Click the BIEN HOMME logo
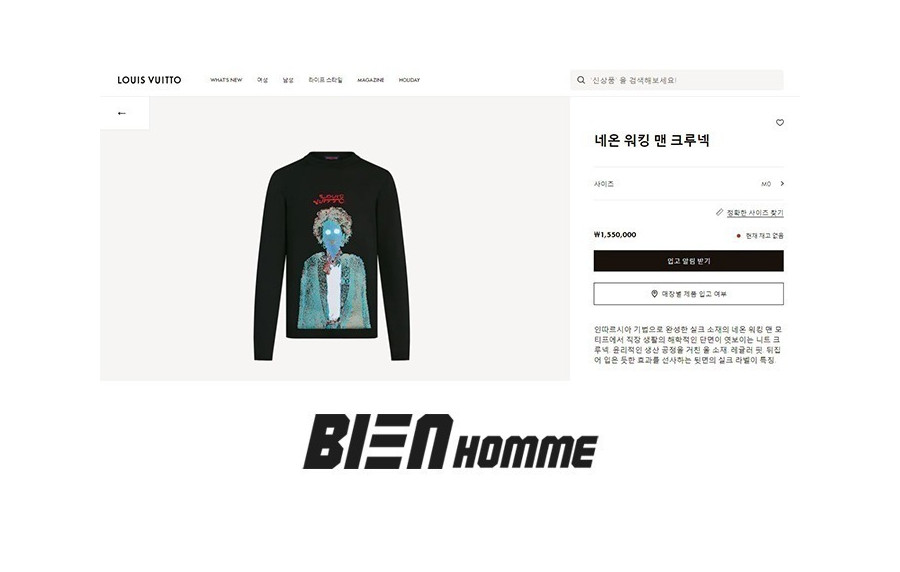This screenshot has width=900, height=572. pos(451,442)
